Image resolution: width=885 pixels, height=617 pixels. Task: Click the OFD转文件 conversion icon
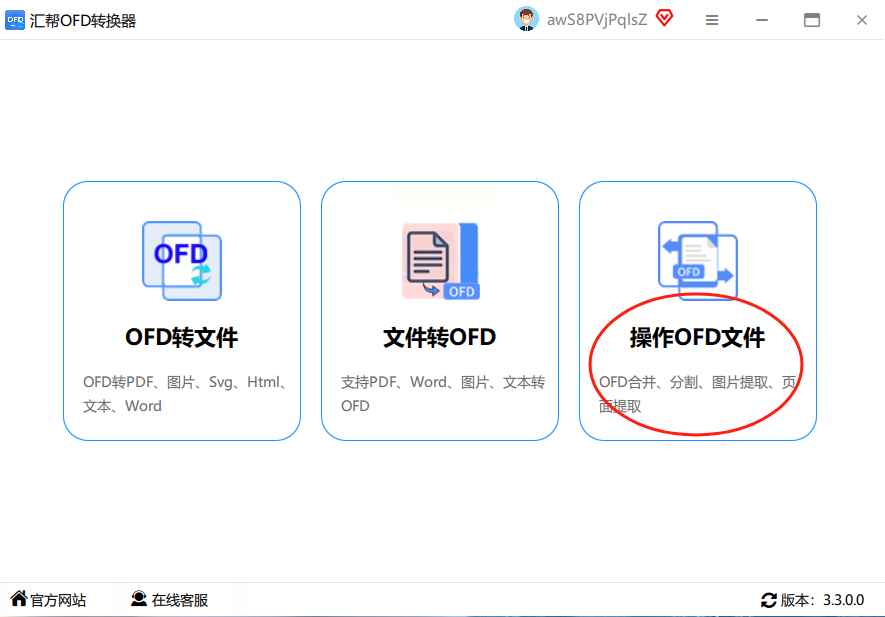pos(182,261)
